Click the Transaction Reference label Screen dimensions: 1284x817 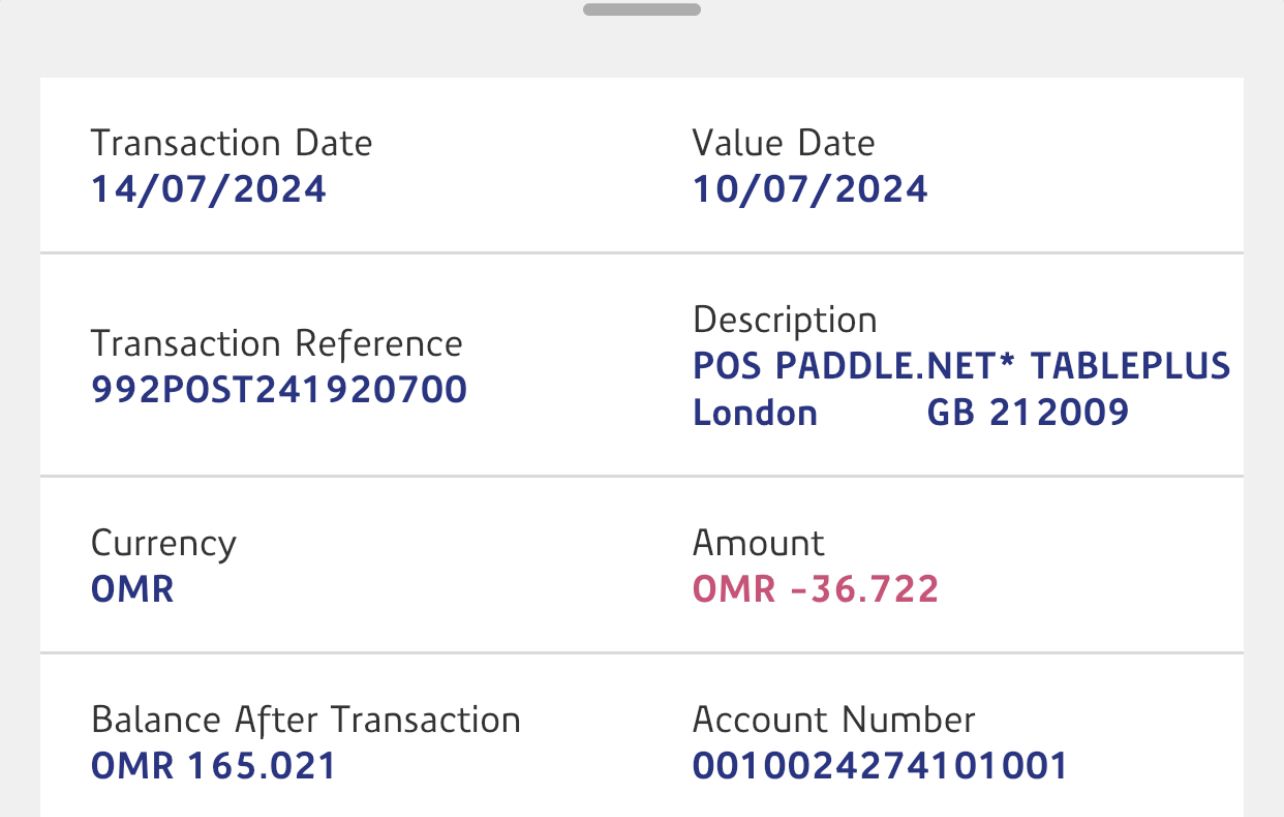click(x=276, y=344)
